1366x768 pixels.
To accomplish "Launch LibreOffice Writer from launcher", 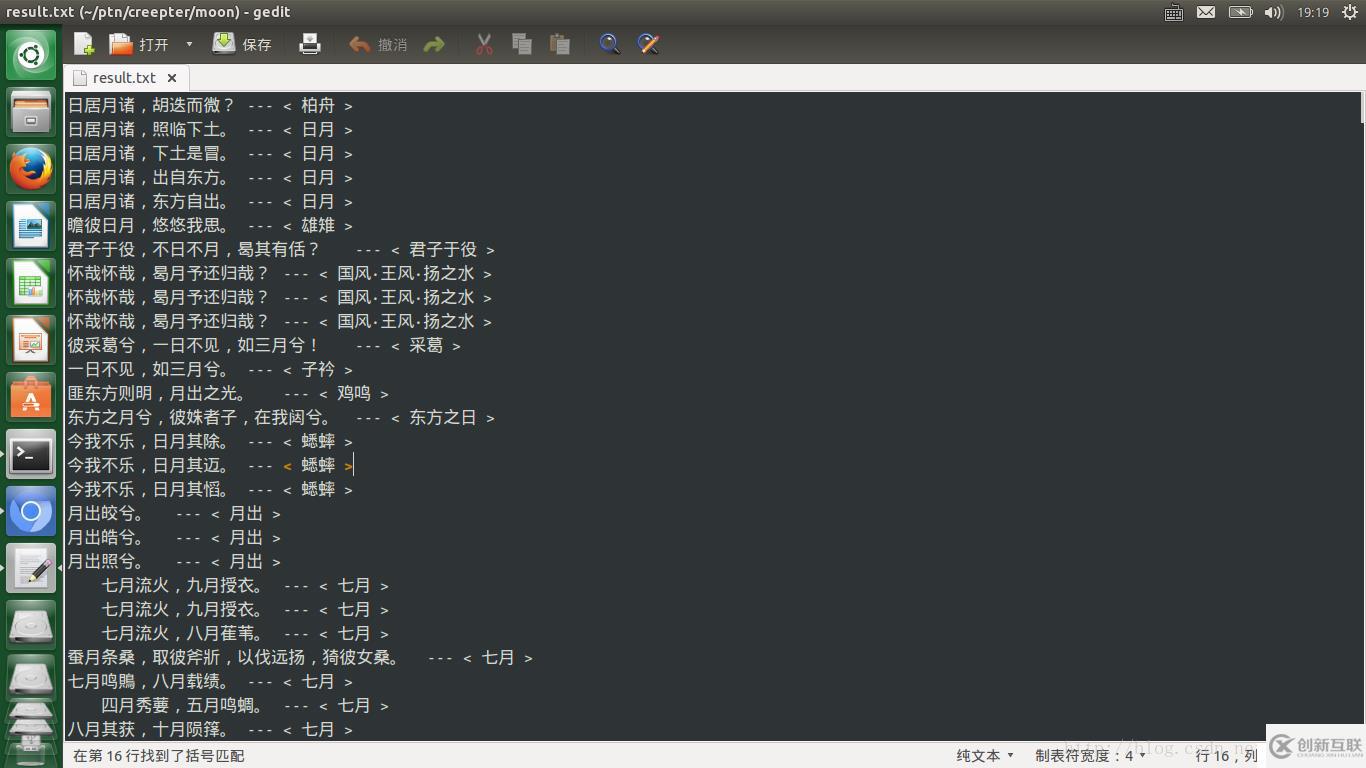I will (31, 226).
